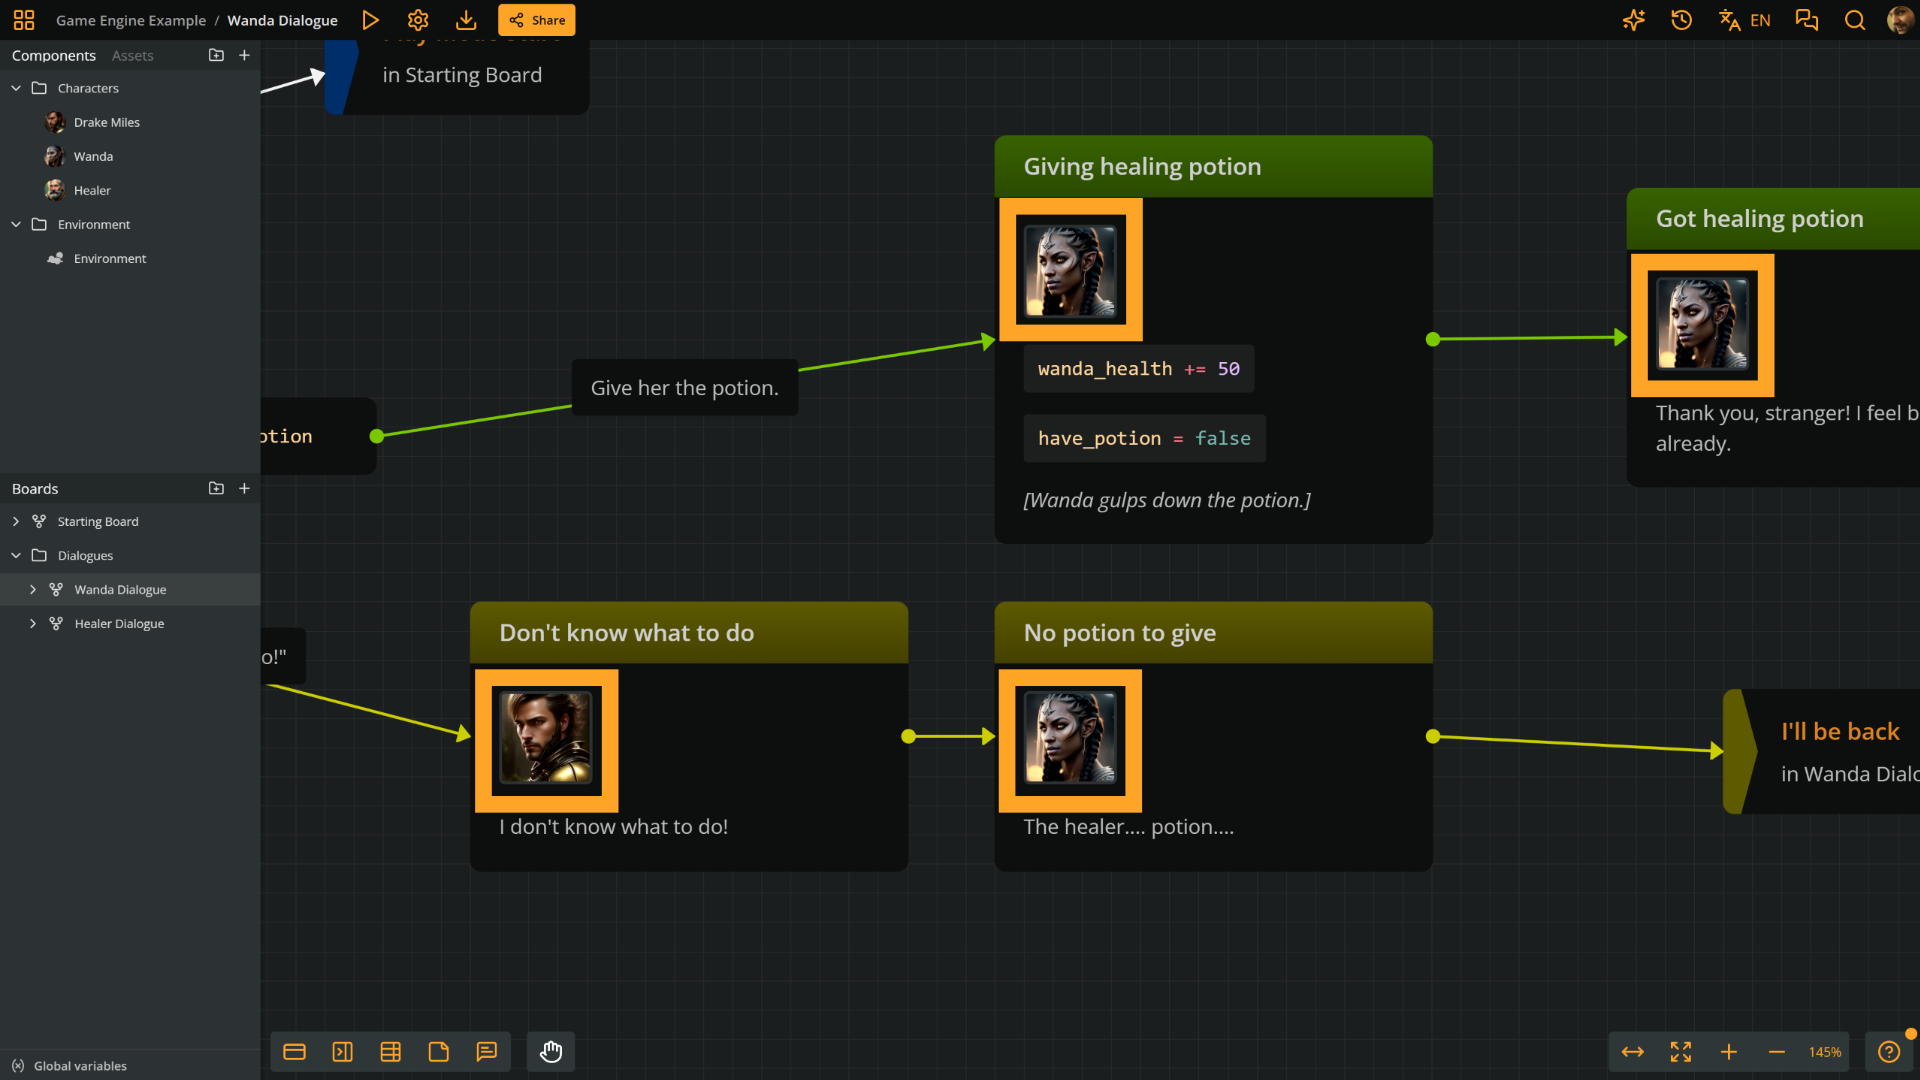Start playback with the Play icon
The height and width of the screenshot is (1080, 1920).
click(x=370, y=20)
